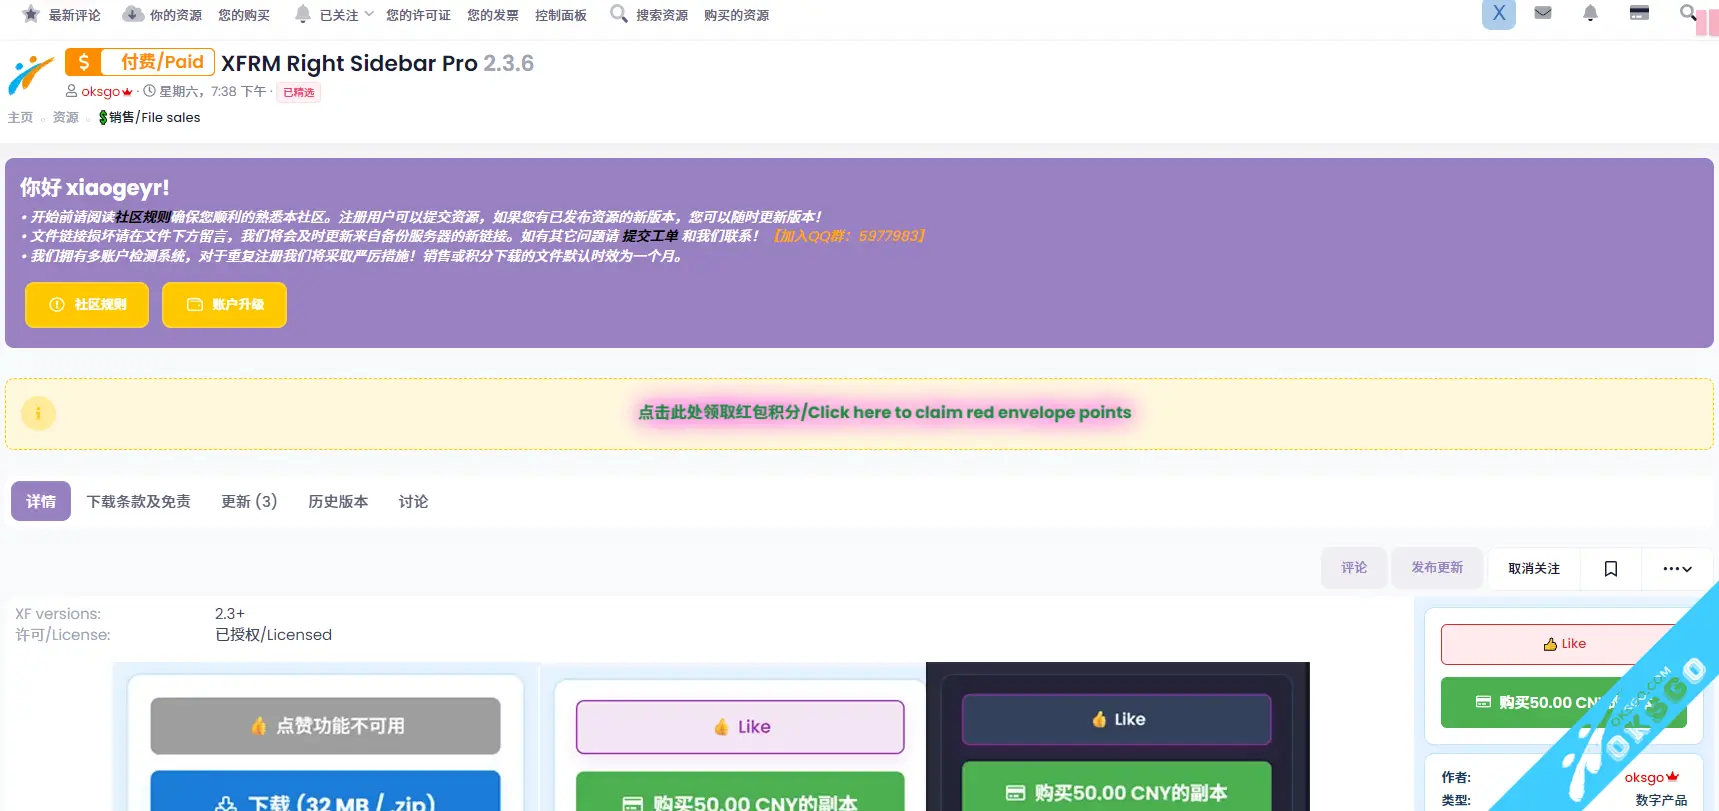Click the 评论 review button
Screen dimensions: 1719x811
1354,568
